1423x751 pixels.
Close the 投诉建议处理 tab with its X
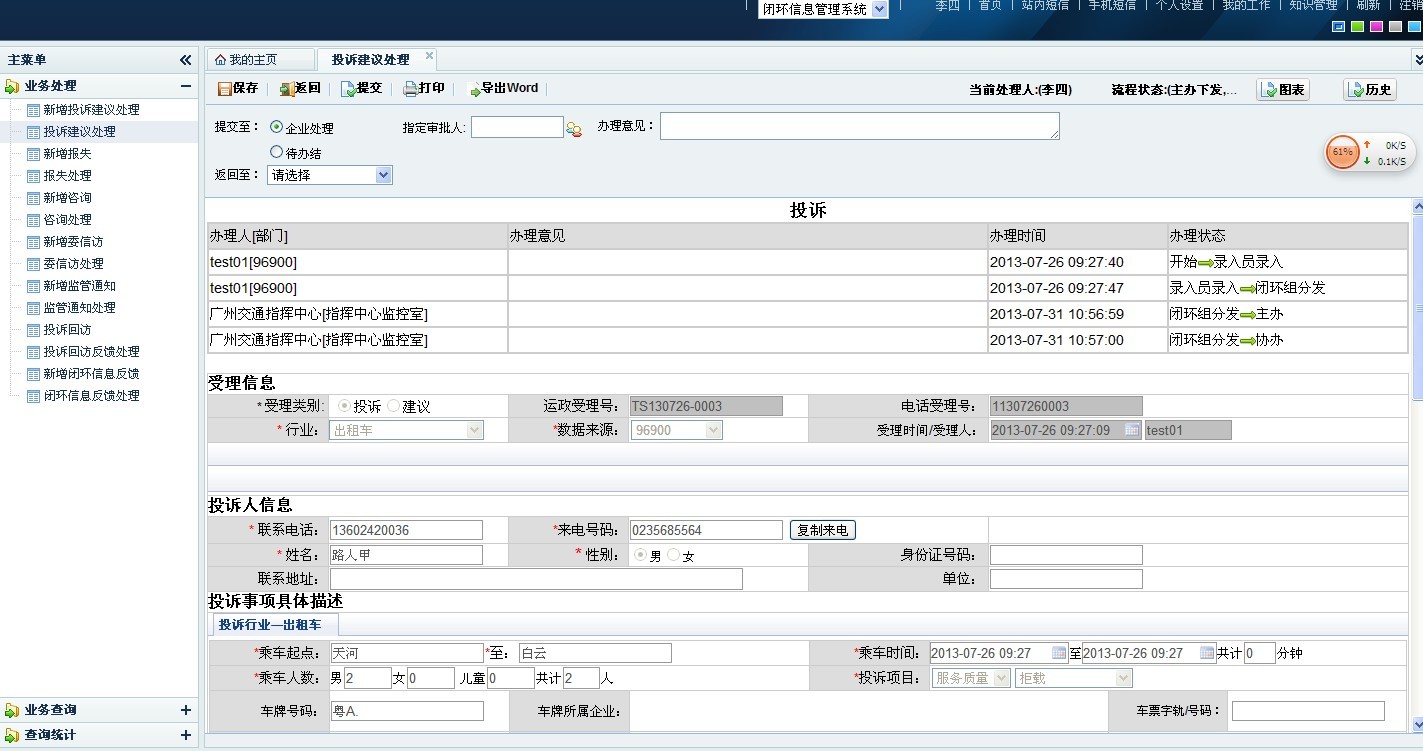click(430, 56)
